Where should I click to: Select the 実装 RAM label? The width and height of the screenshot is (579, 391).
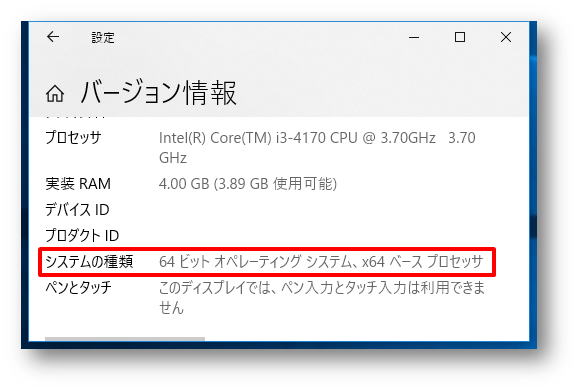[78, 184]
